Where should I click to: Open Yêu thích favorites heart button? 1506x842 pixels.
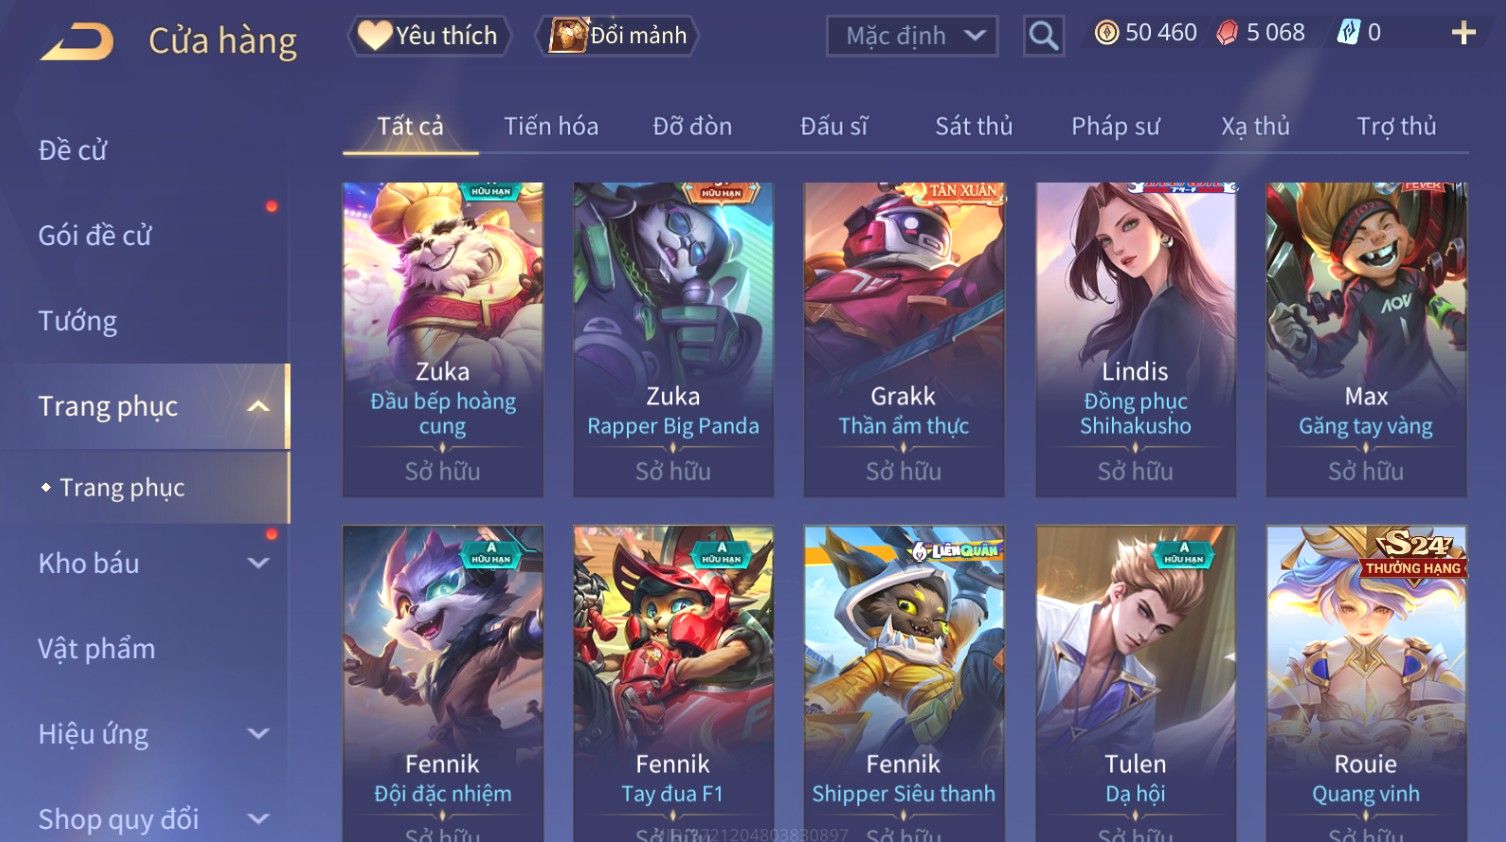429,36
